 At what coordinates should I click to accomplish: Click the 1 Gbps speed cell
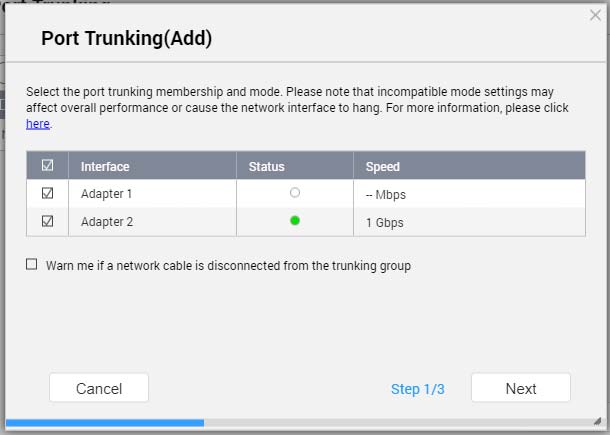click(384, 223)
